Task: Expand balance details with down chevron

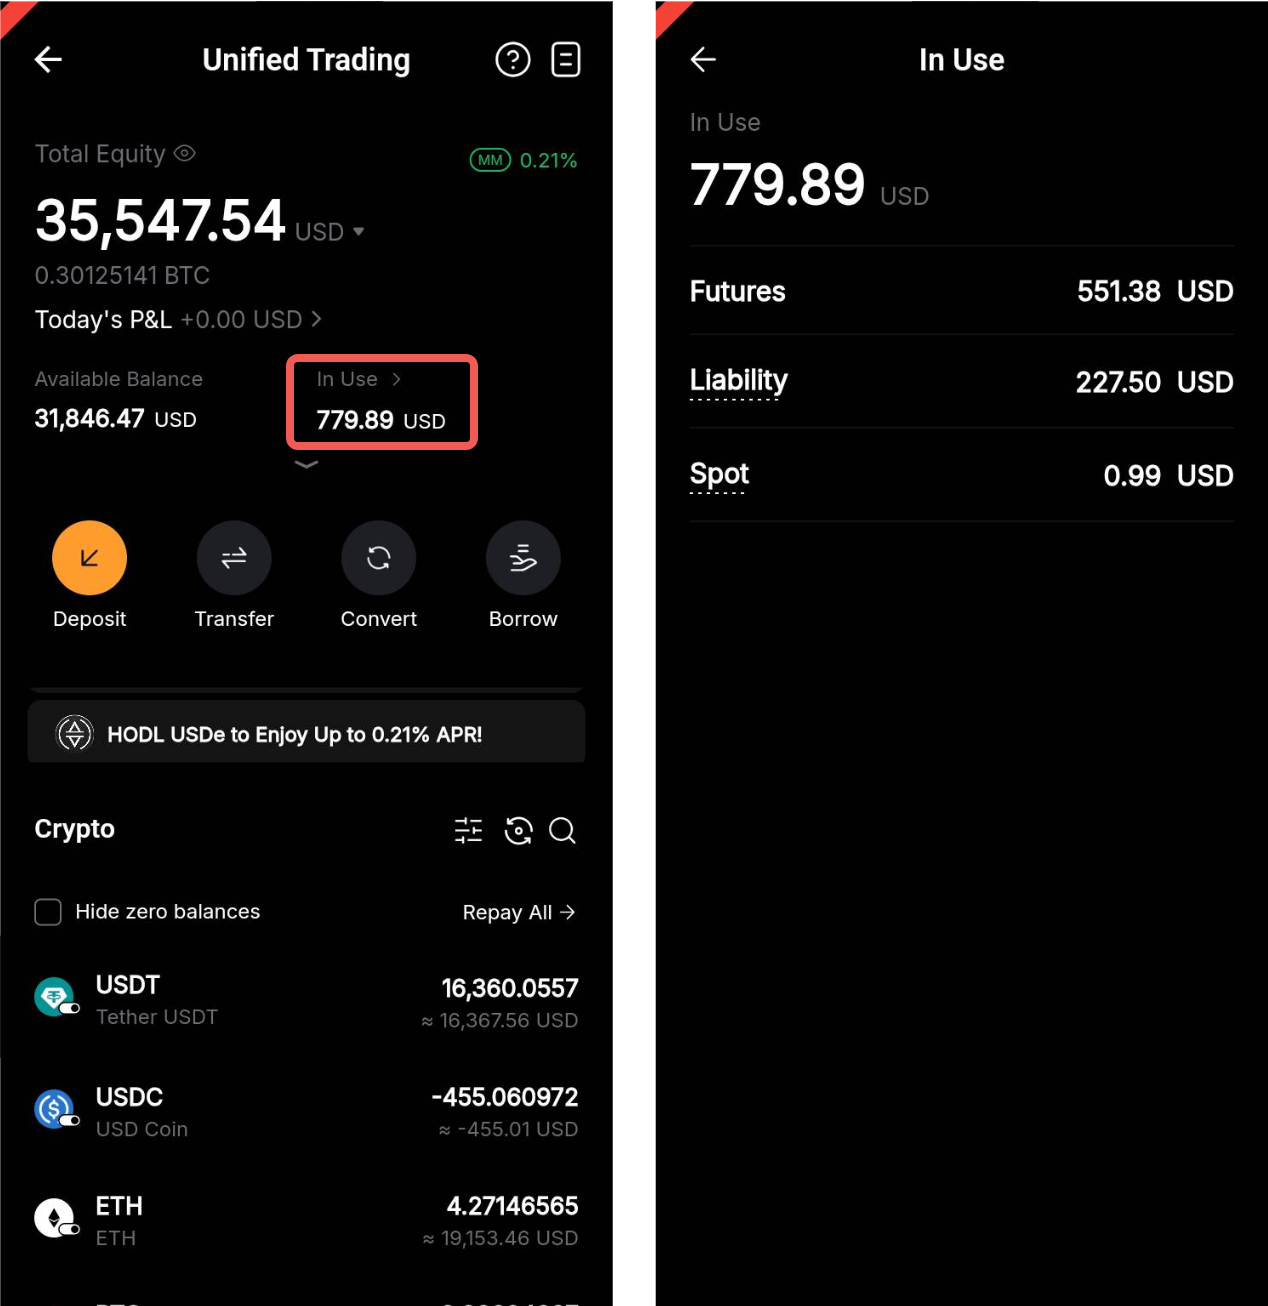Action: [x=306, y=464]
